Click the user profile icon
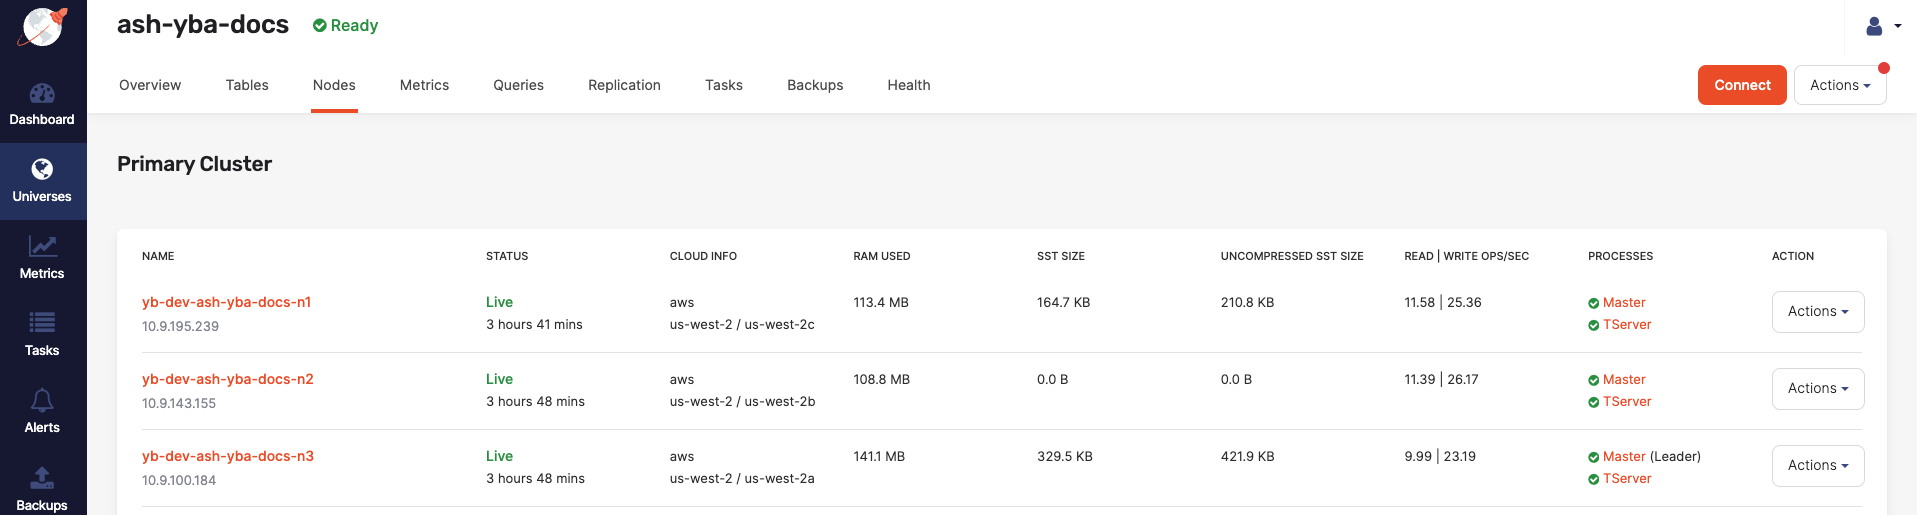 pyautogui.click(x=1875, y=26)
